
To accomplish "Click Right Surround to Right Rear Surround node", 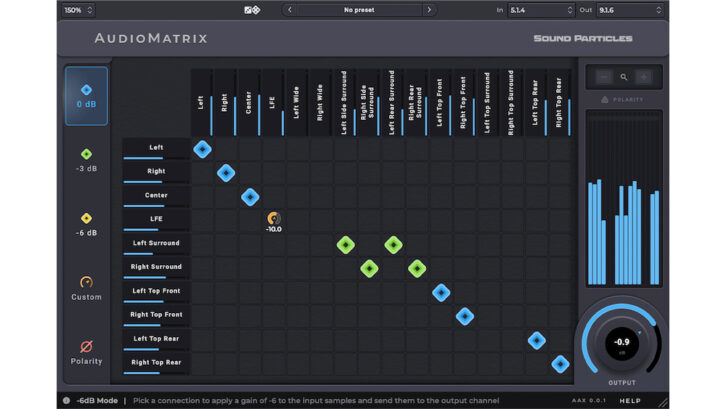I will click(x=417, y=269).
